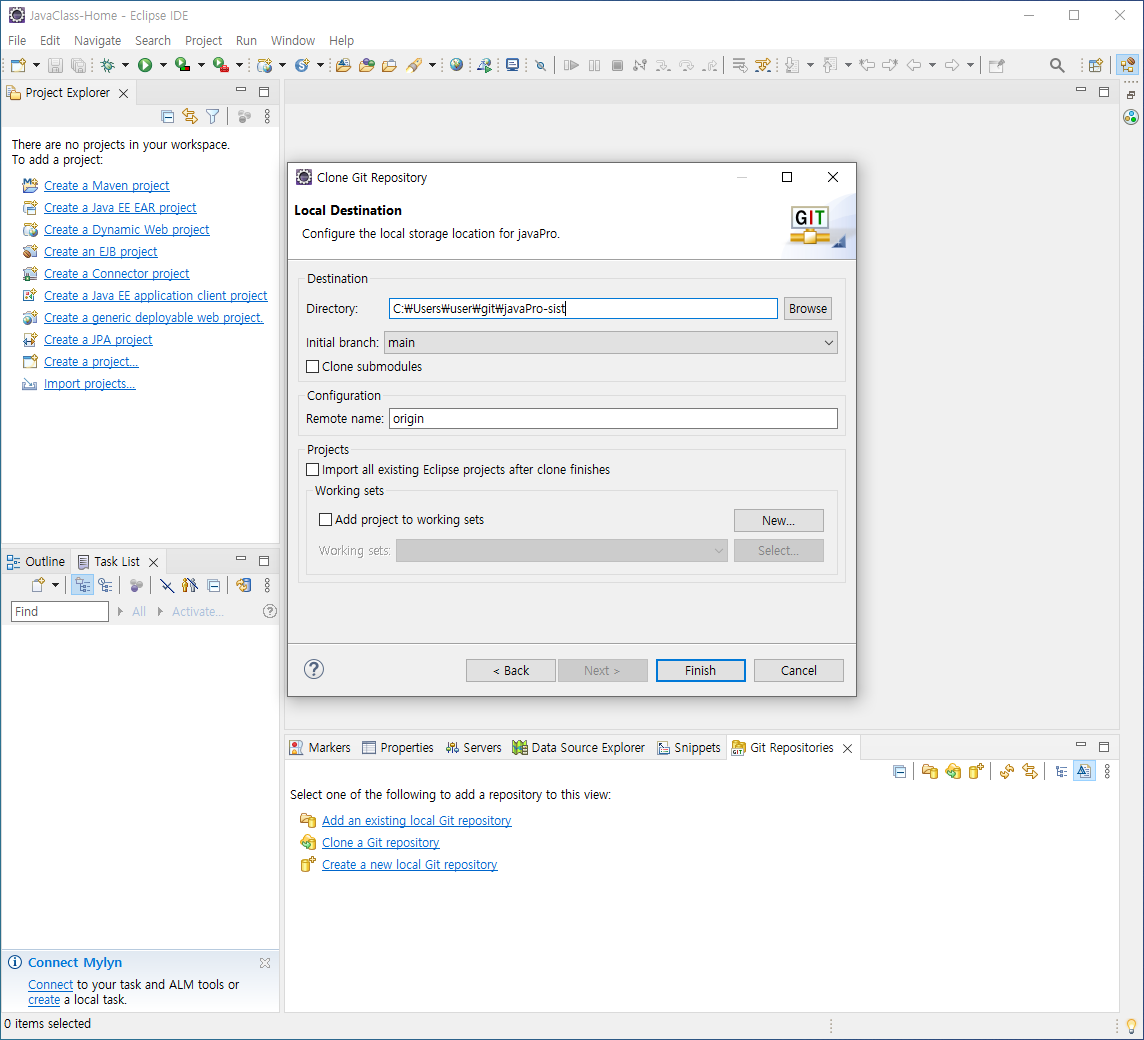Click the Next Annotation toolbar icon
Viewport: 1144px width, 1040px height.
point(793,65)
